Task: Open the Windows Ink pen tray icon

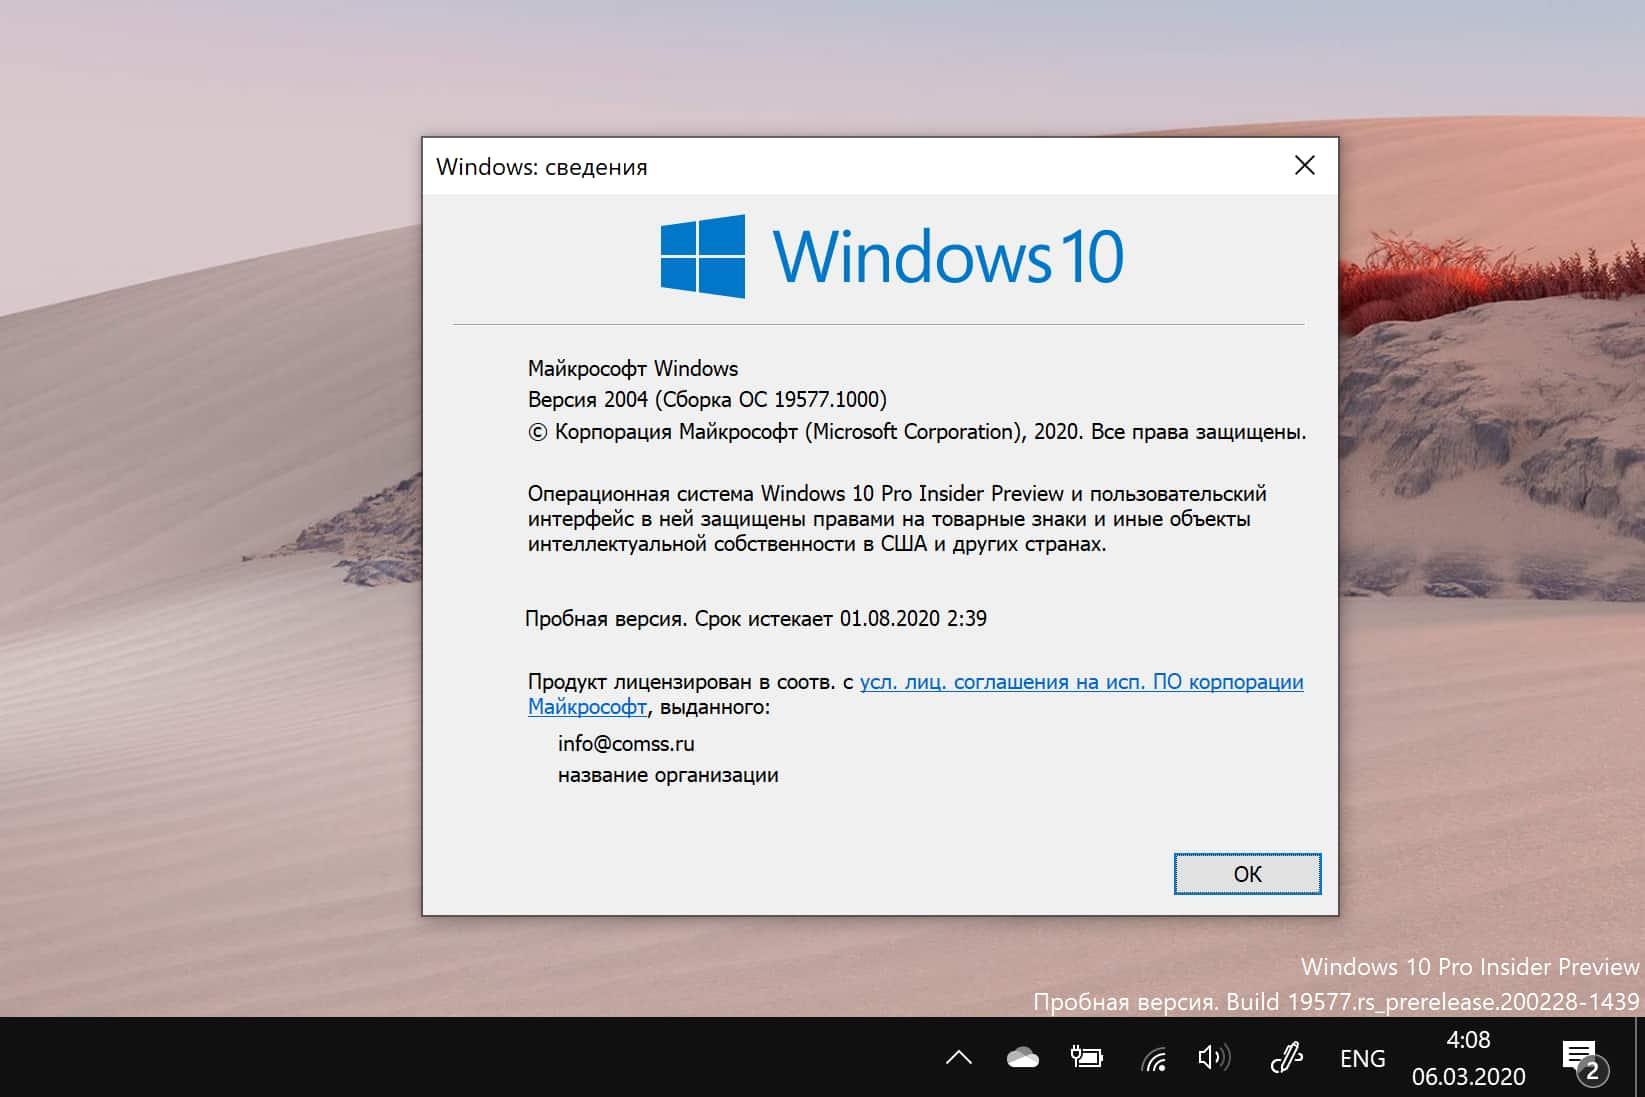Action: tap(1286, 1058)
